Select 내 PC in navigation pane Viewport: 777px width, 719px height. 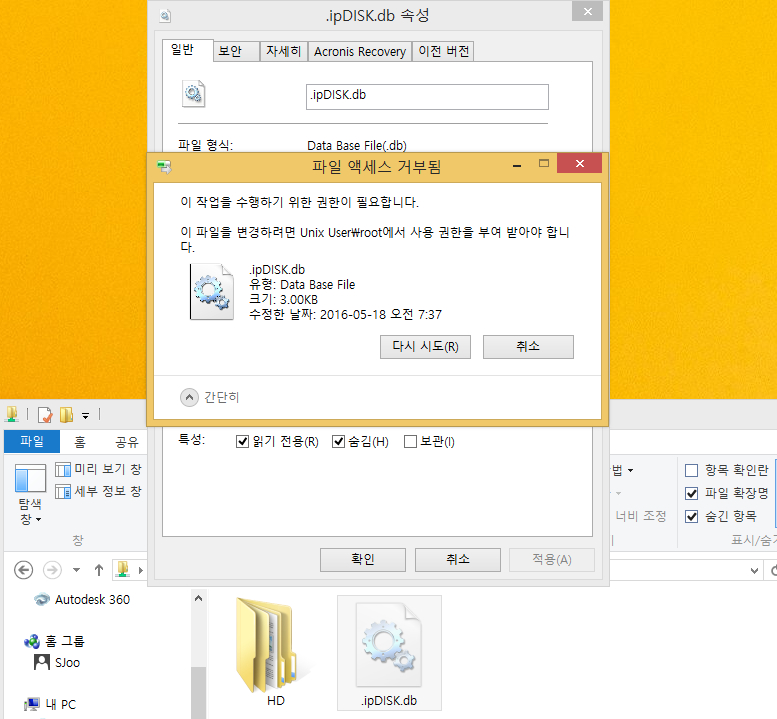[50, 704]
